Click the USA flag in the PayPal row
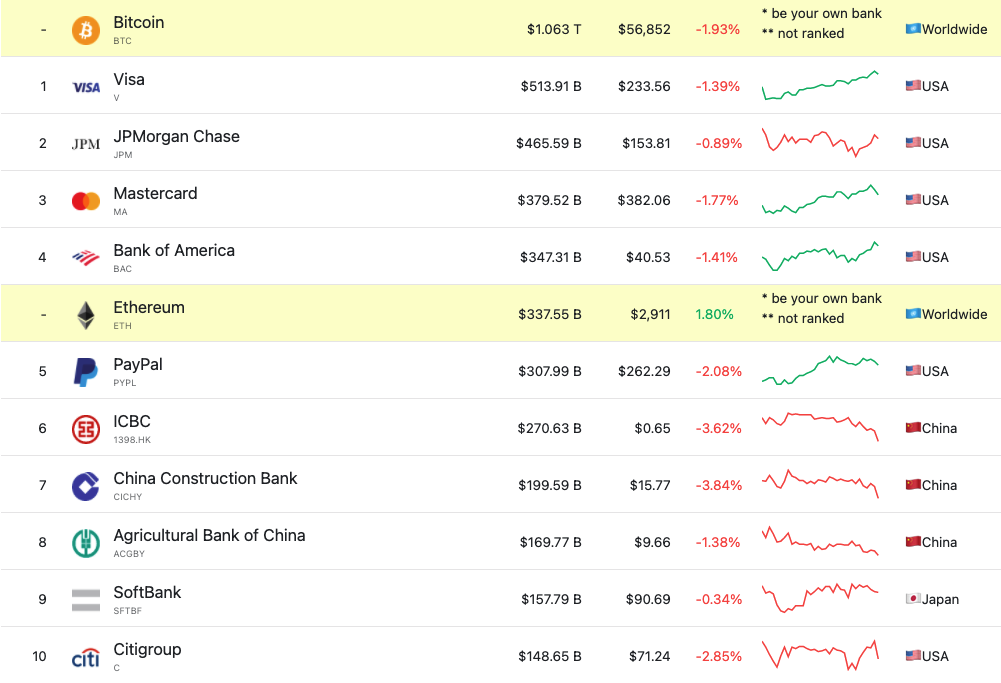Screen dimensions: 1001x683 [x=913, y=370]
